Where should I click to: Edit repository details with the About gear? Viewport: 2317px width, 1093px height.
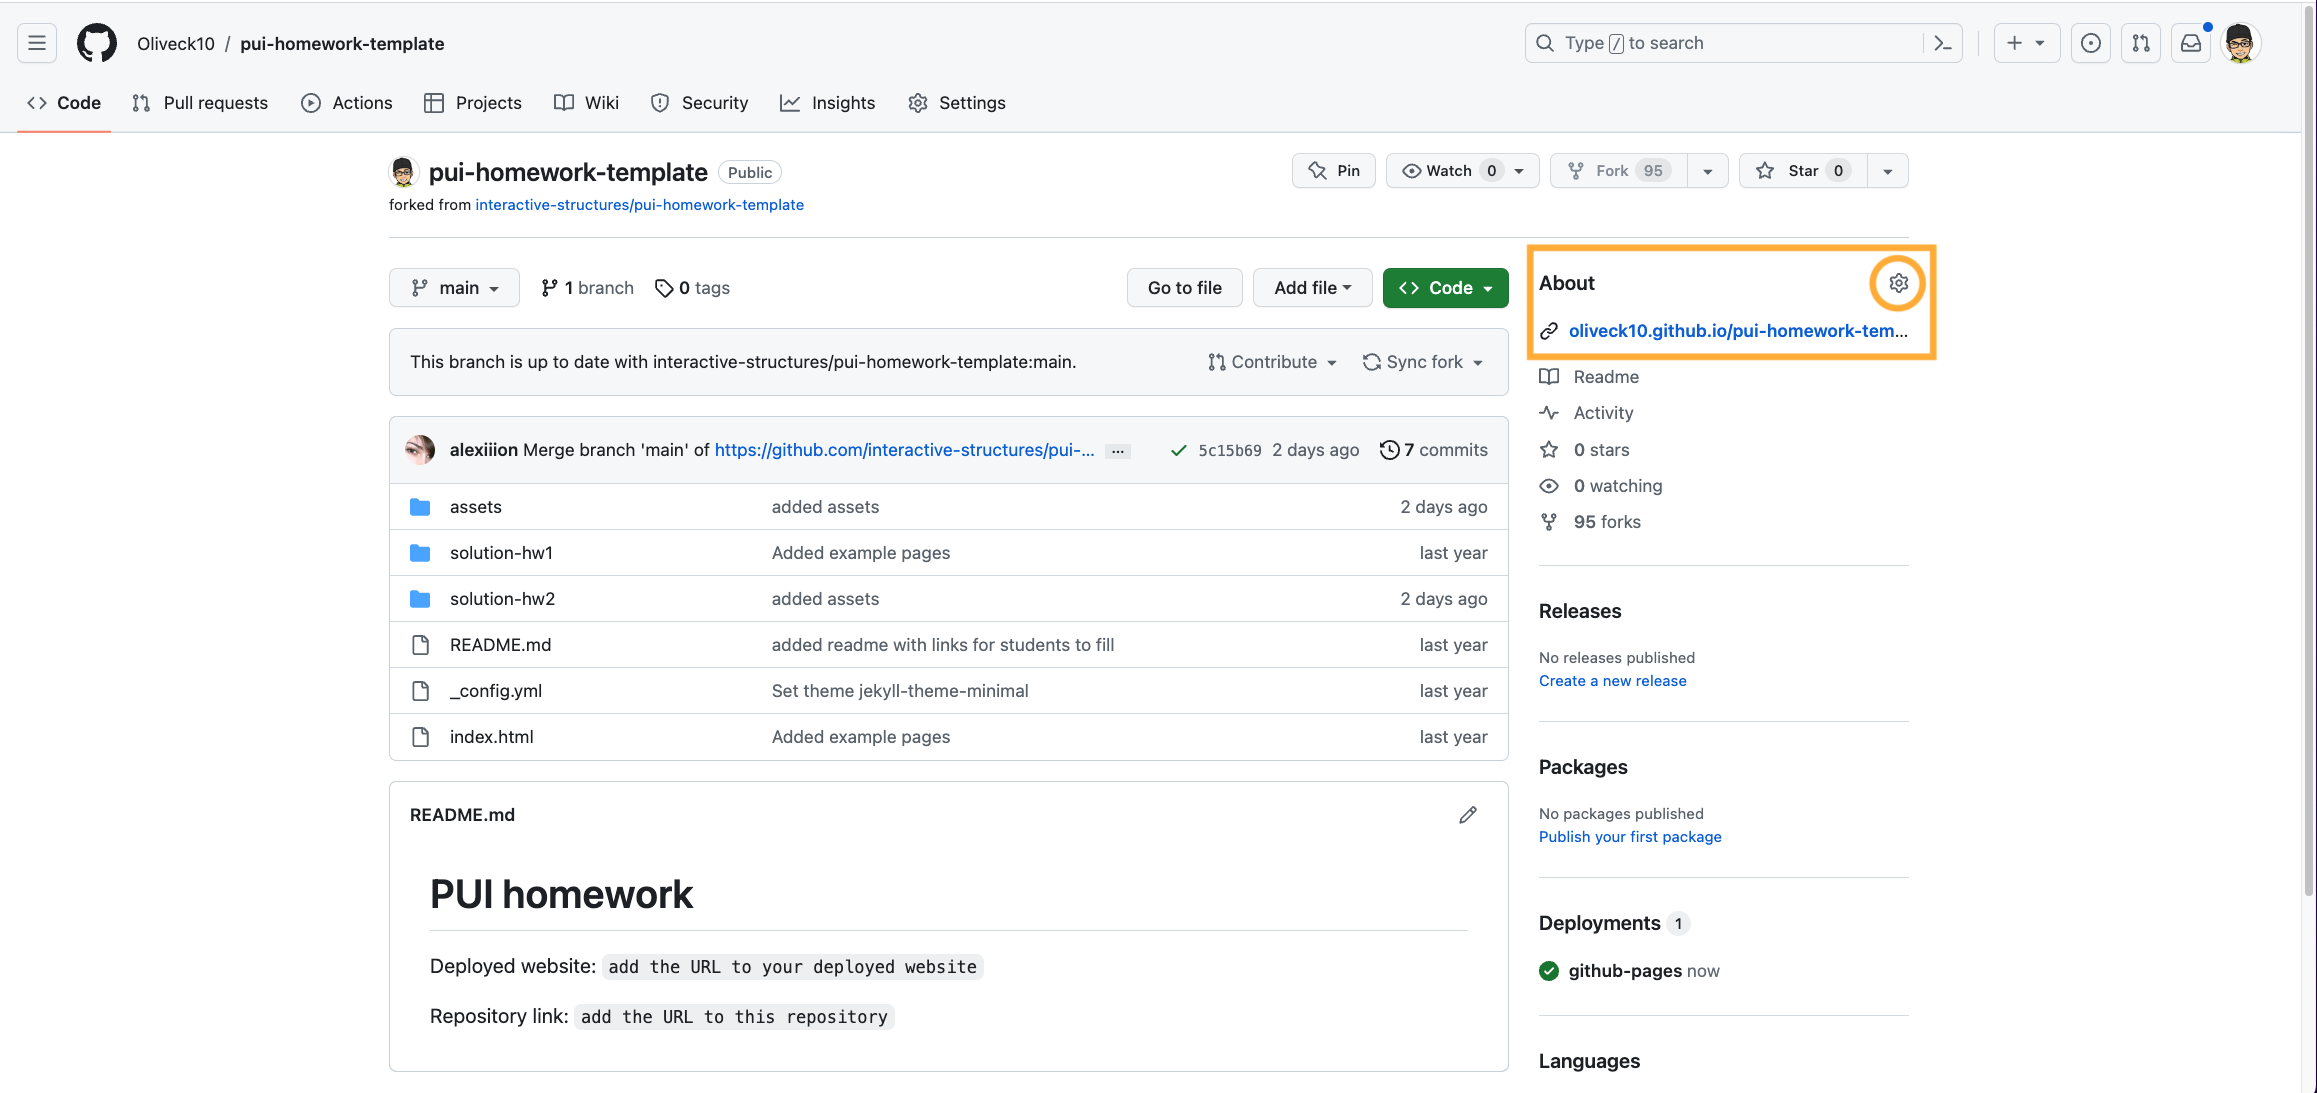pos(1898,283)
